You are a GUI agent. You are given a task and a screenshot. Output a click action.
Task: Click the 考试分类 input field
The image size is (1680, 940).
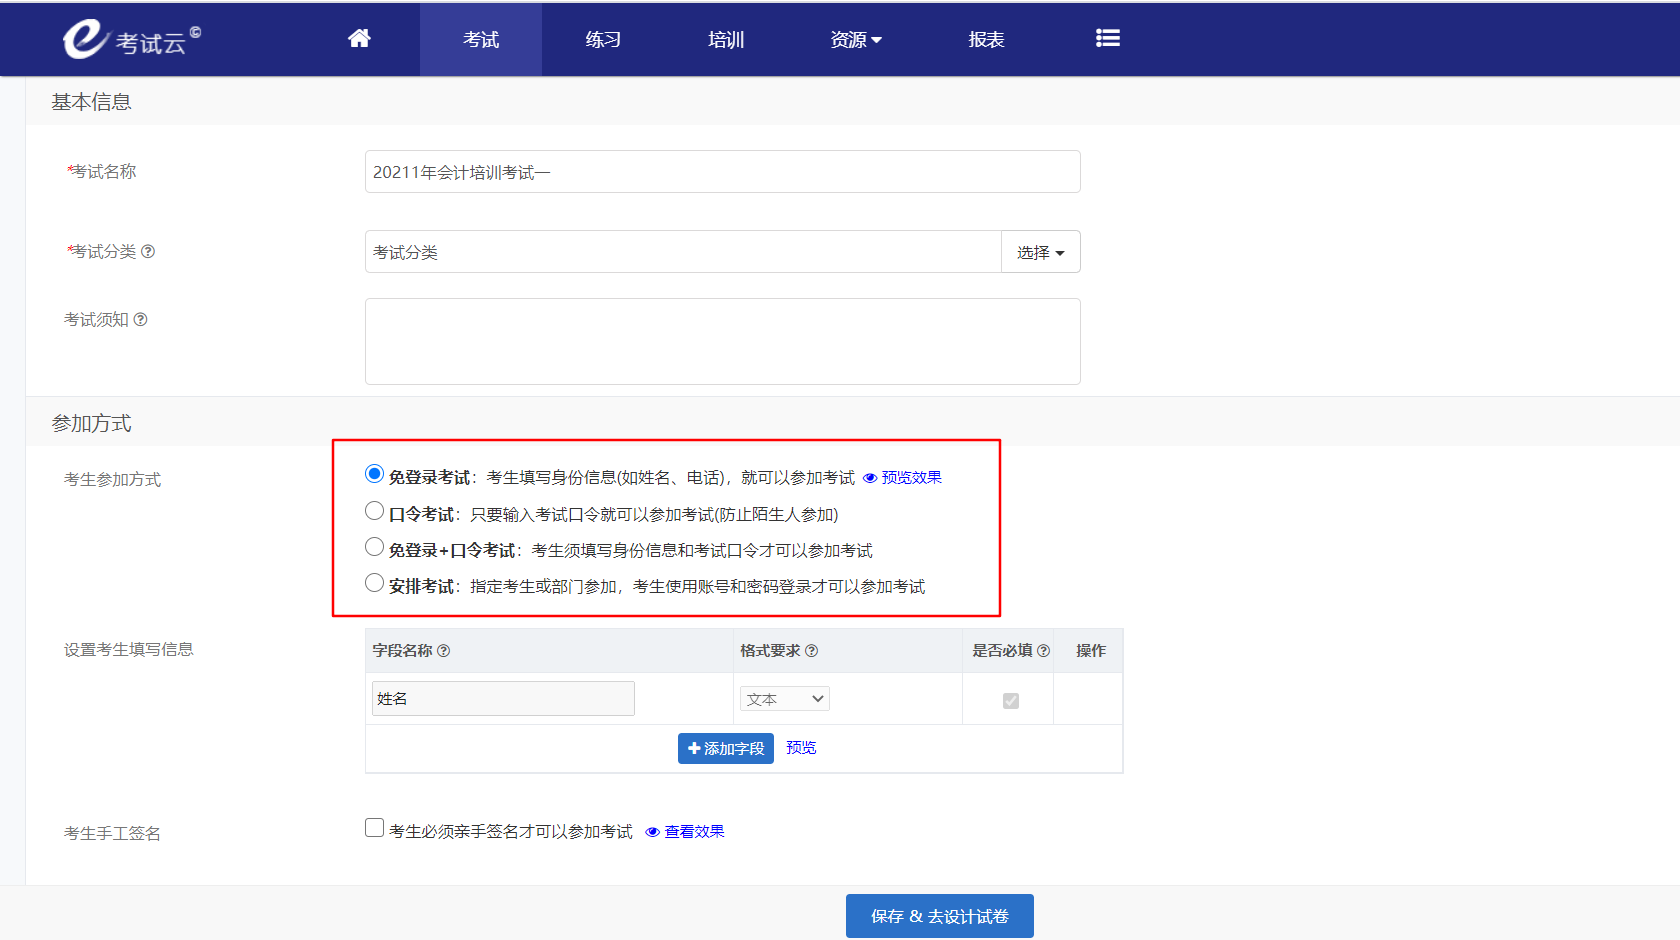click(683, 252)
